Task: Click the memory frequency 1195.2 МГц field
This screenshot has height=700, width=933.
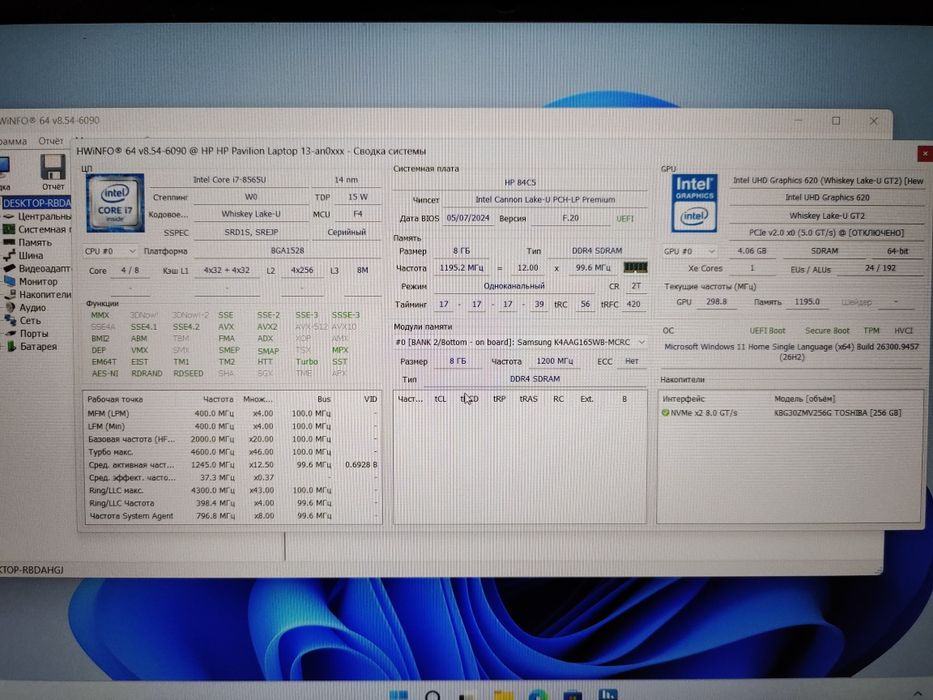Action: coord(461,268)
